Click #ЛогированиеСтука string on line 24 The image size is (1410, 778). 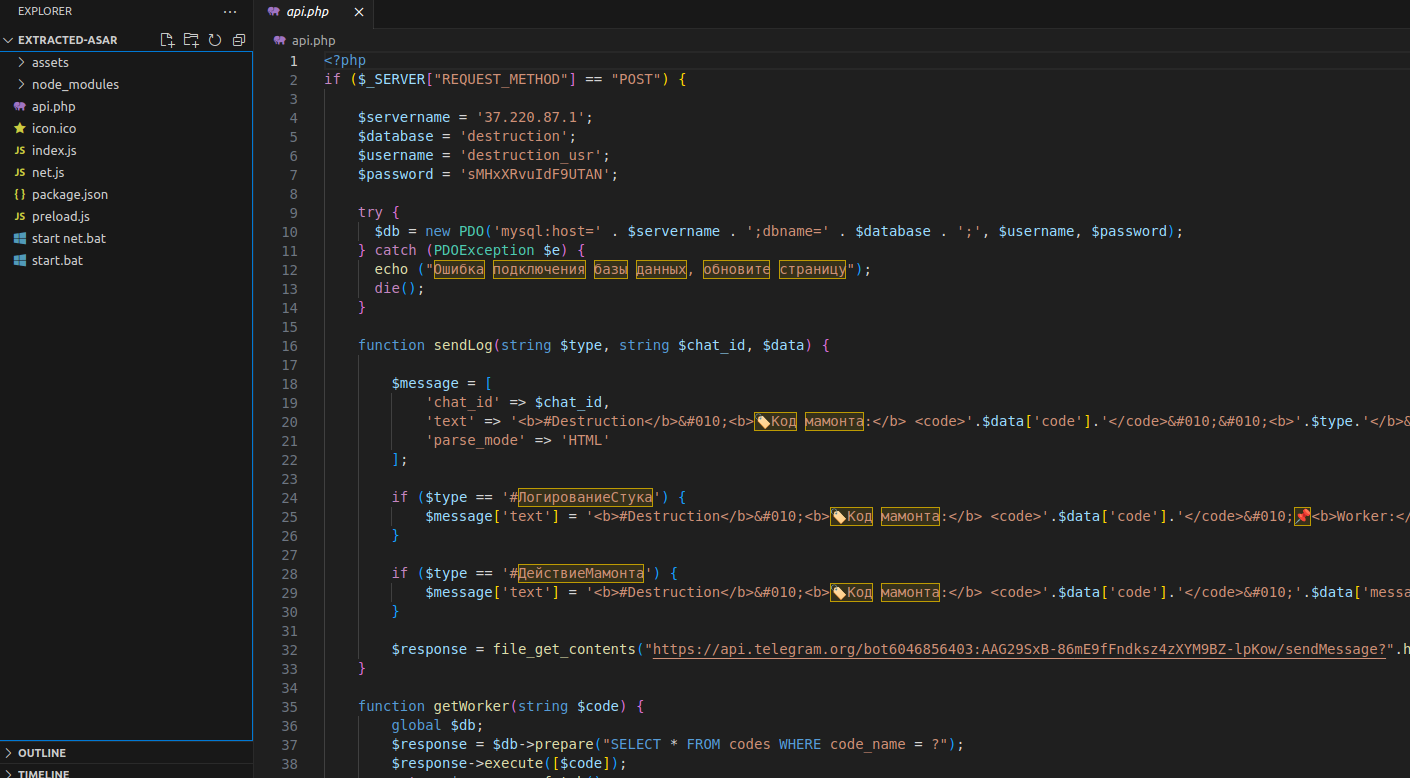pyautogui.click(x=581, y=497)
